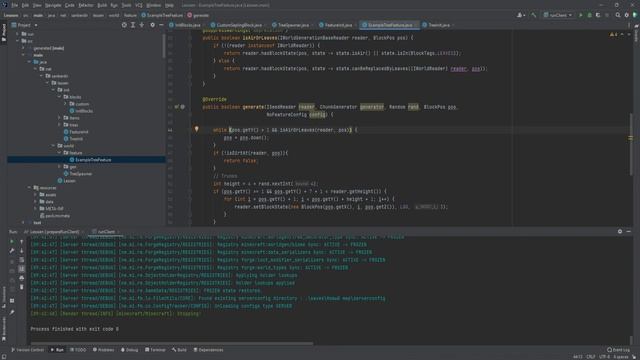Click the wrench icon in Run panel toolbar

pyautogui.click(x=12, y=251)
